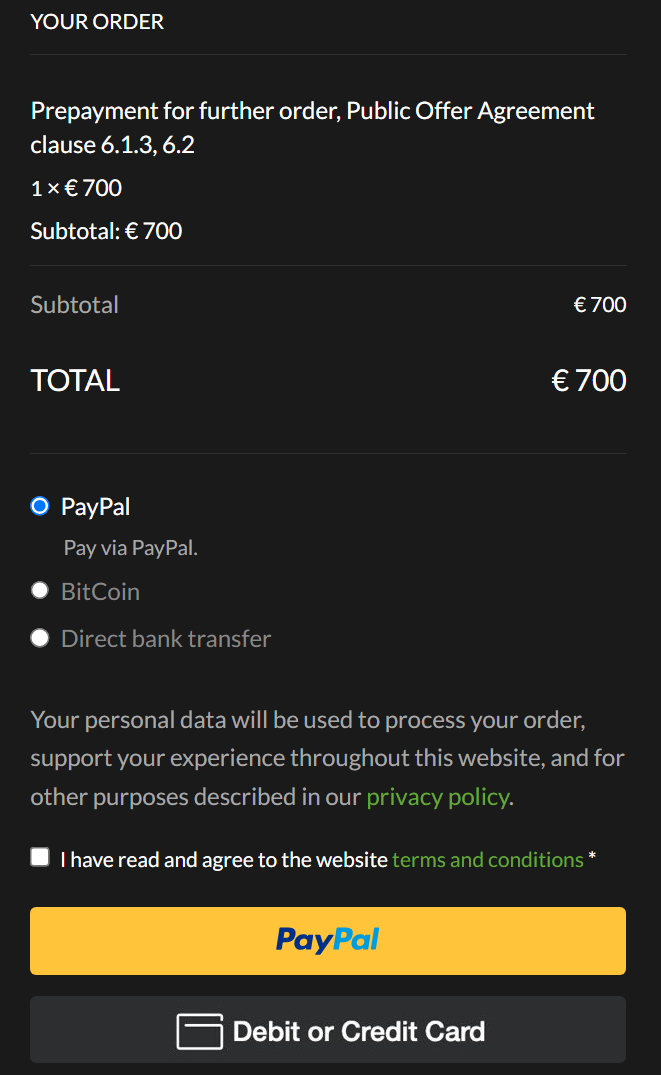
Task: Click the Direct bank transfer label
Action: (x=166, y=639)
